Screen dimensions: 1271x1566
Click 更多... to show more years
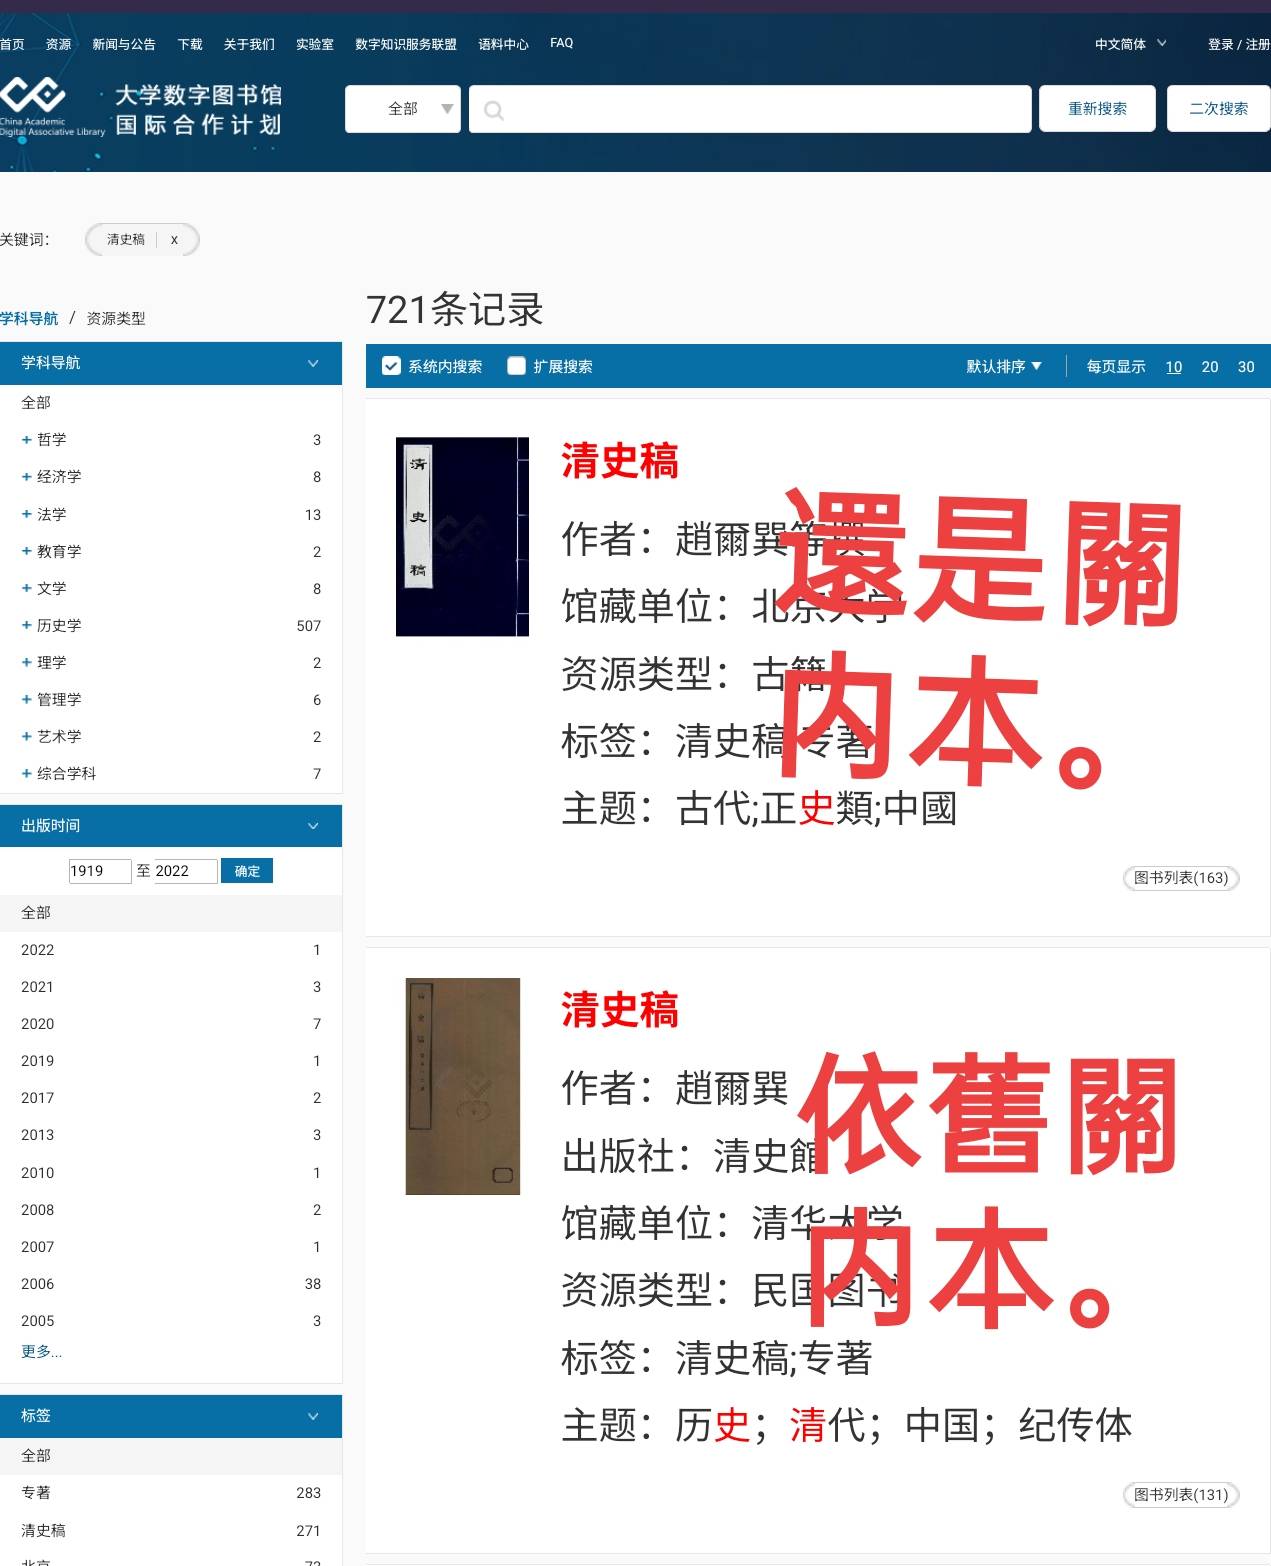pos(41,1352)
